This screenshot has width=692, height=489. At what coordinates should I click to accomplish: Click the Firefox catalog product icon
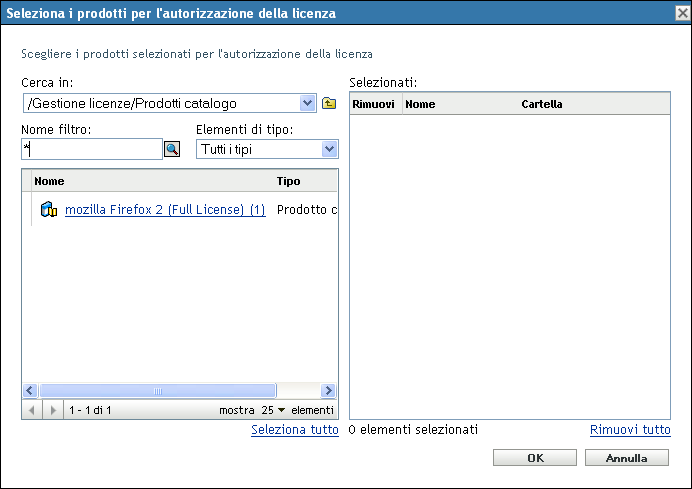50,210
